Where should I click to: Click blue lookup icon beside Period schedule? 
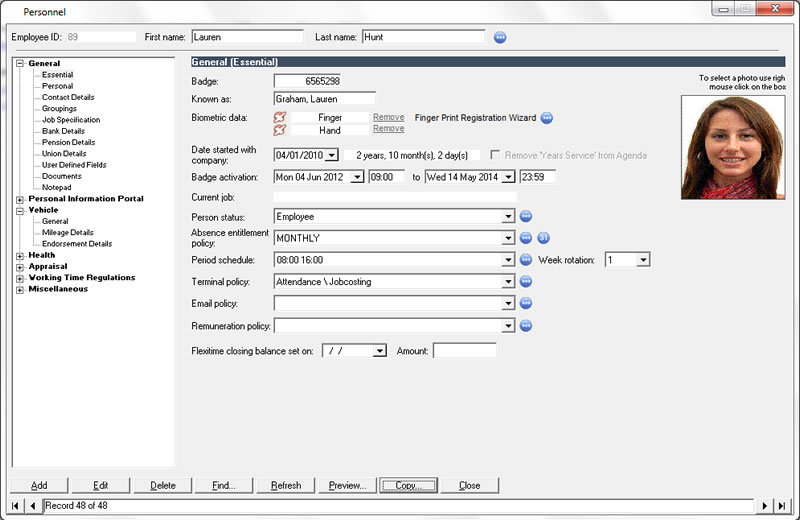coord(526,260)
